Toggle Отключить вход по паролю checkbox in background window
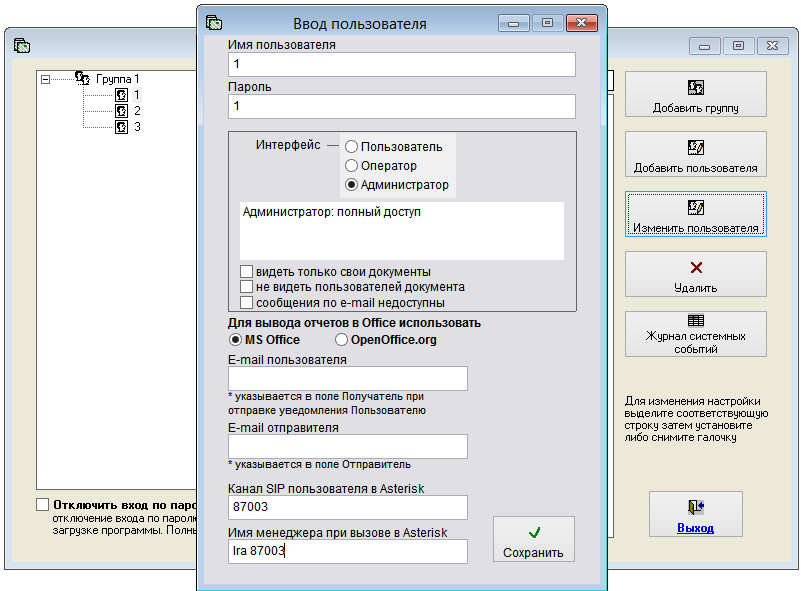801x591 pixels. tap(42, 505)
